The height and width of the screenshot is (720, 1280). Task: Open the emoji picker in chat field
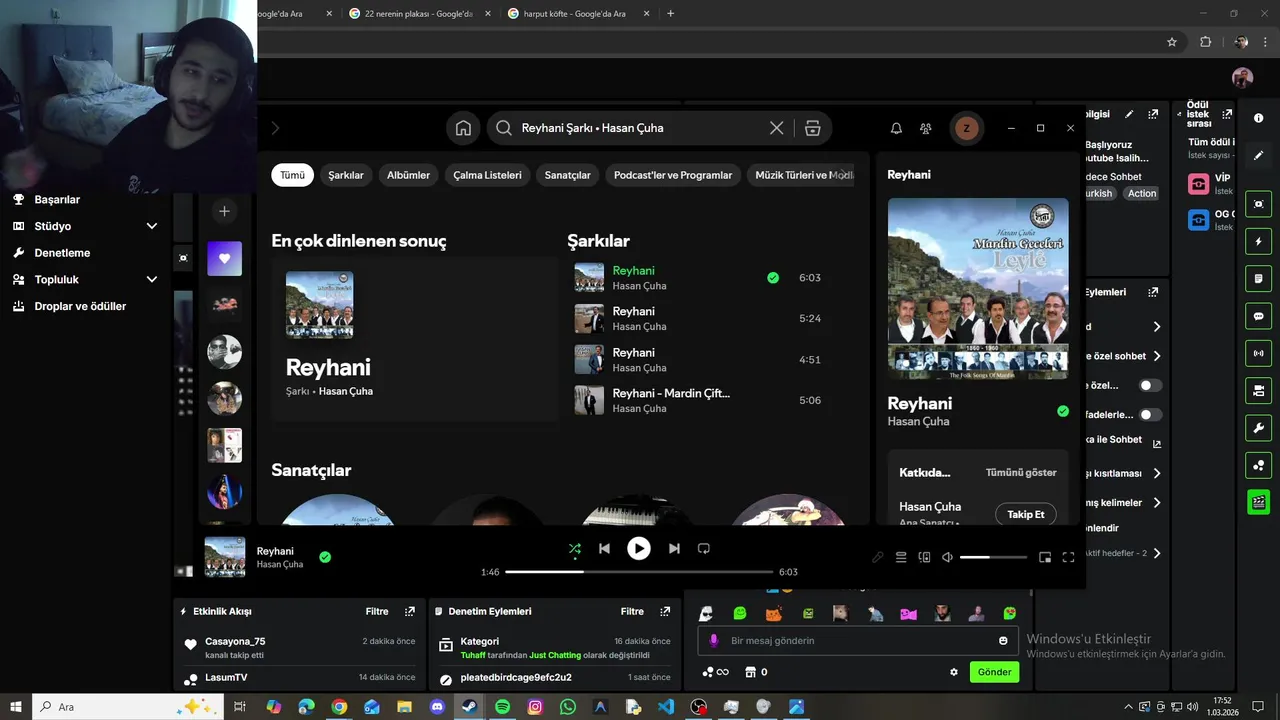point(1003,641)
